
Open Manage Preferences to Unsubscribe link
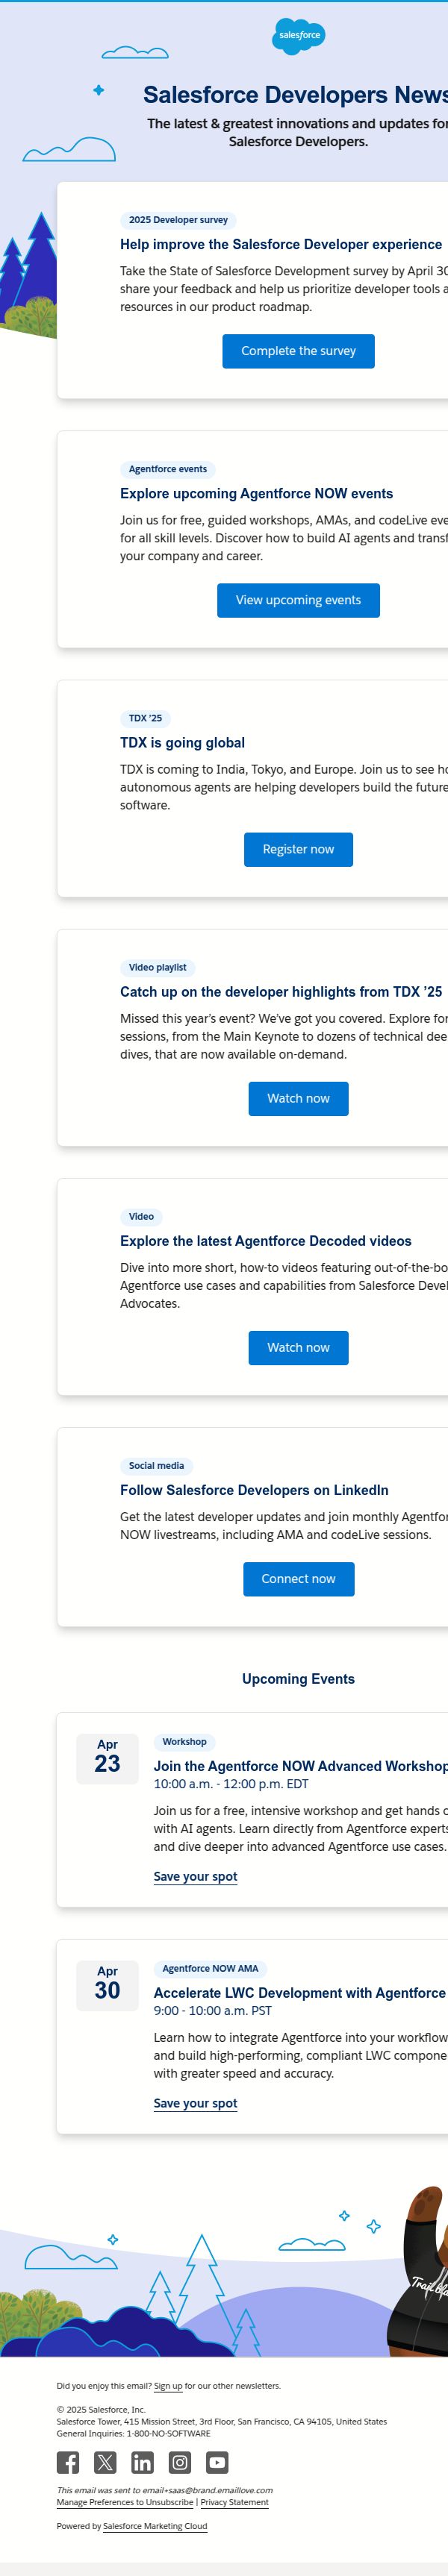click(x=125, y=2502)
